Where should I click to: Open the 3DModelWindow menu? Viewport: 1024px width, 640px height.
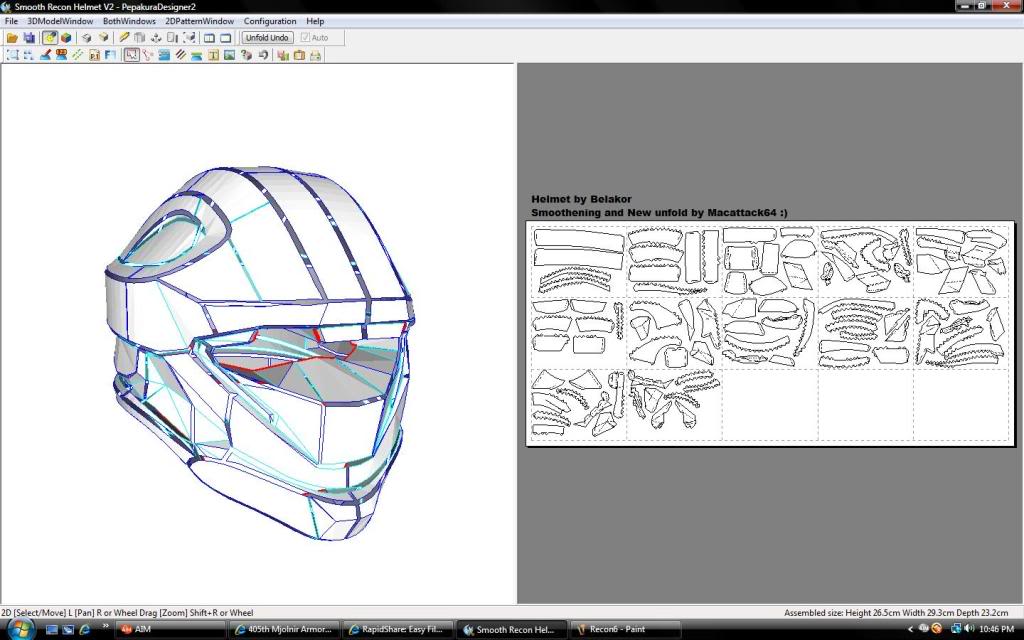click(60, 21)
